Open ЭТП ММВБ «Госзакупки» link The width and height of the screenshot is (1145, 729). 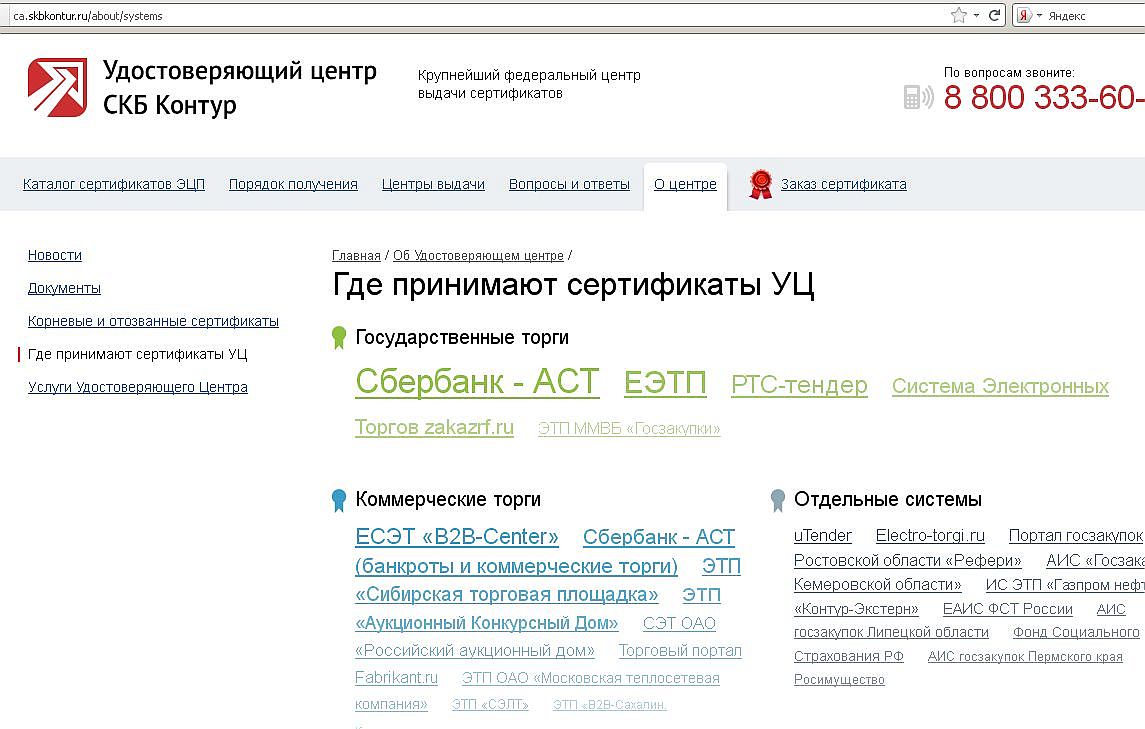coord(629,429)
